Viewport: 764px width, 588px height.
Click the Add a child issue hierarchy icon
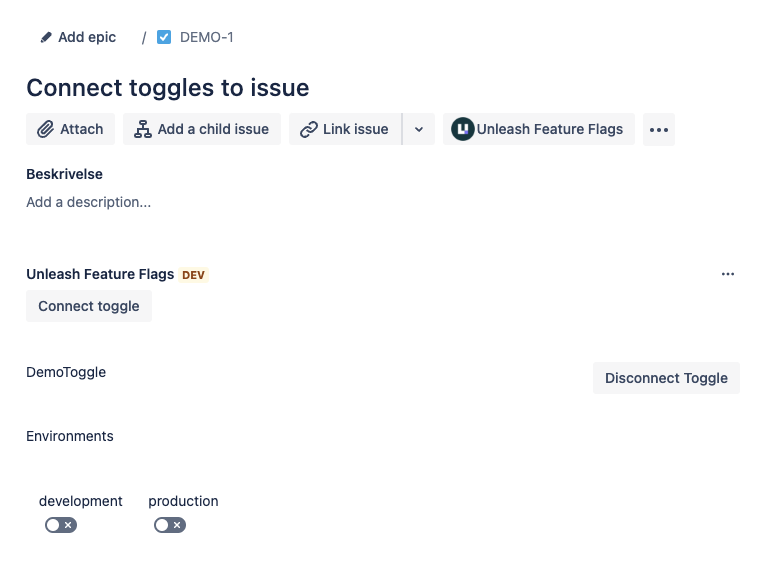point(143,129)
